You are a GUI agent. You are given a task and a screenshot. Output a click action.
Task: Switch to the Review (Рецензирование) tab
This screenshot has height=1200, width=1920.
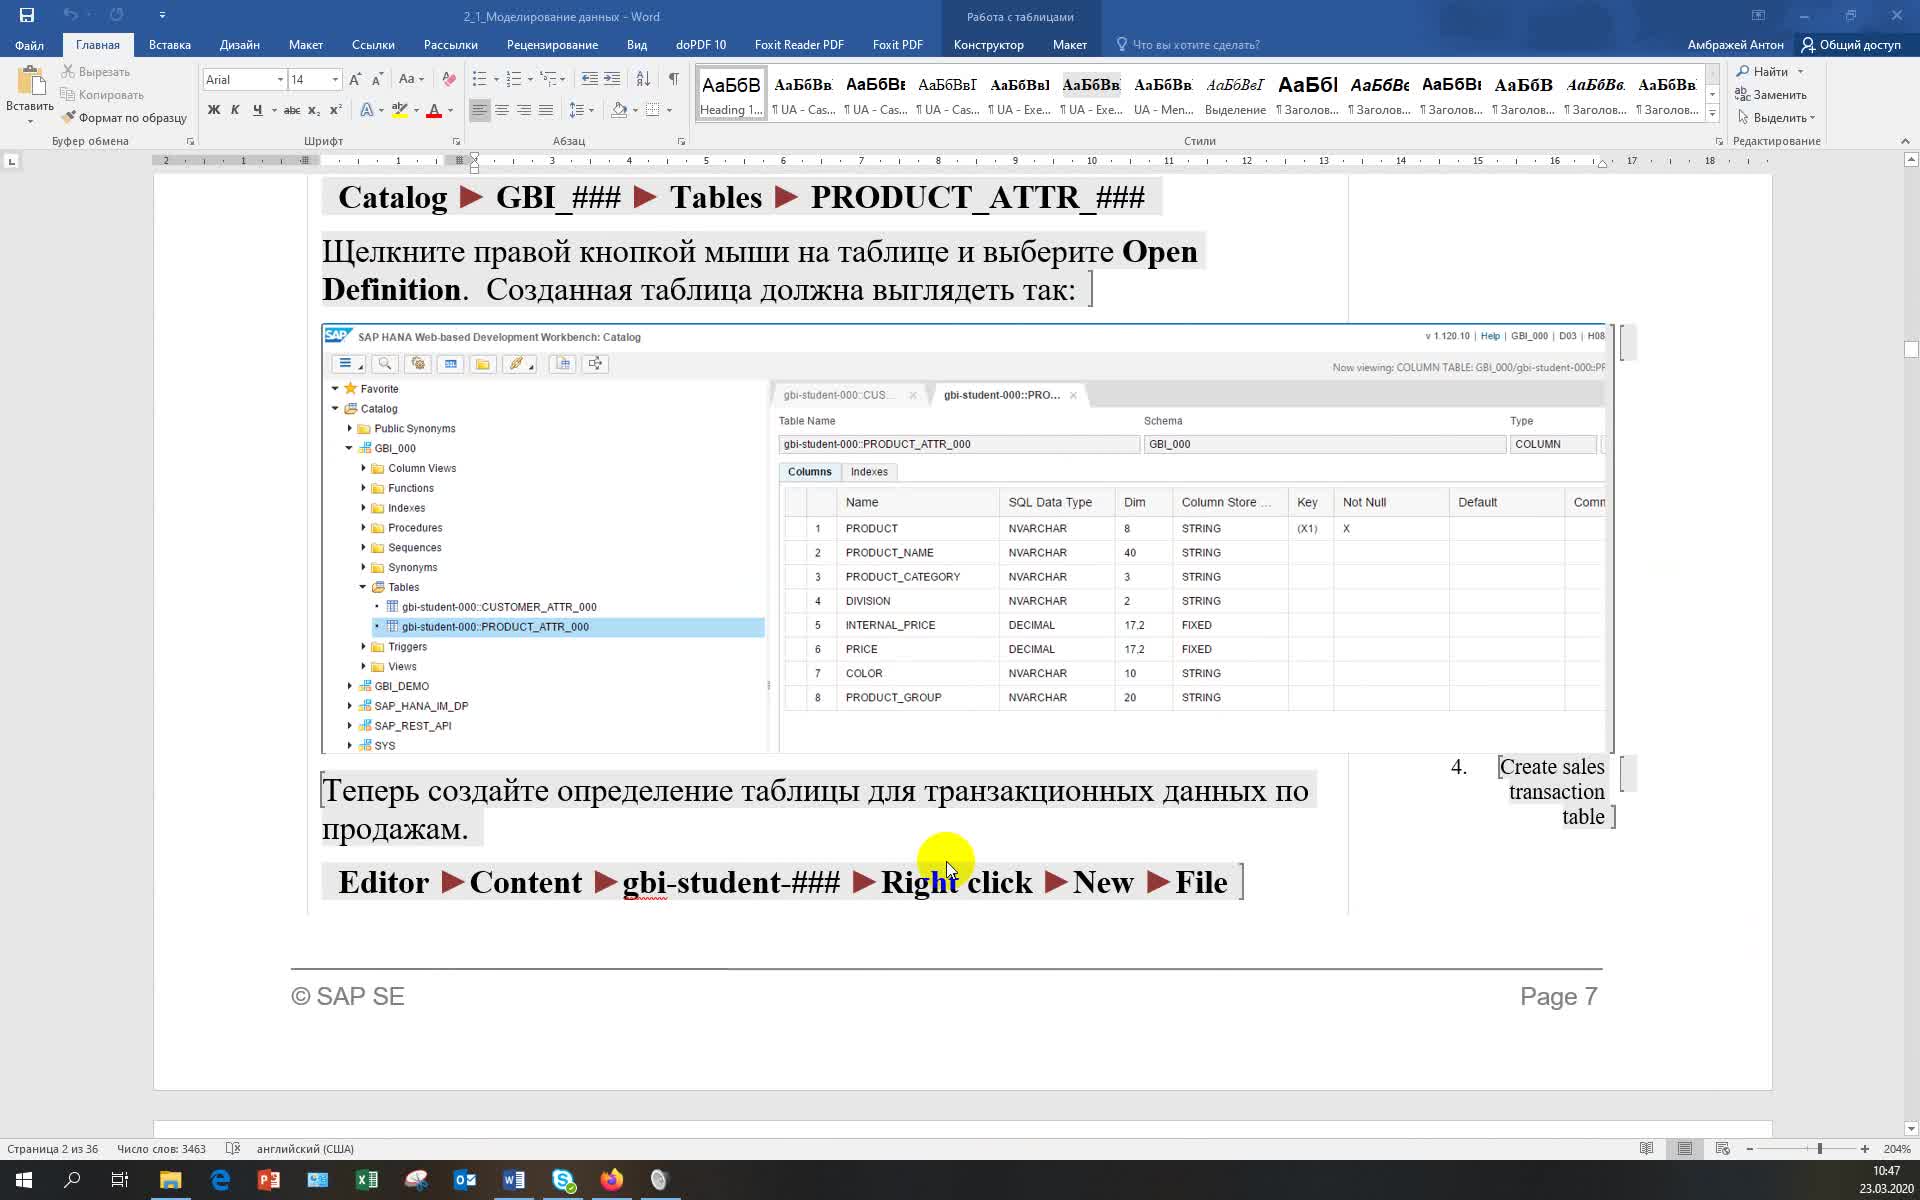tap(552, 45)
